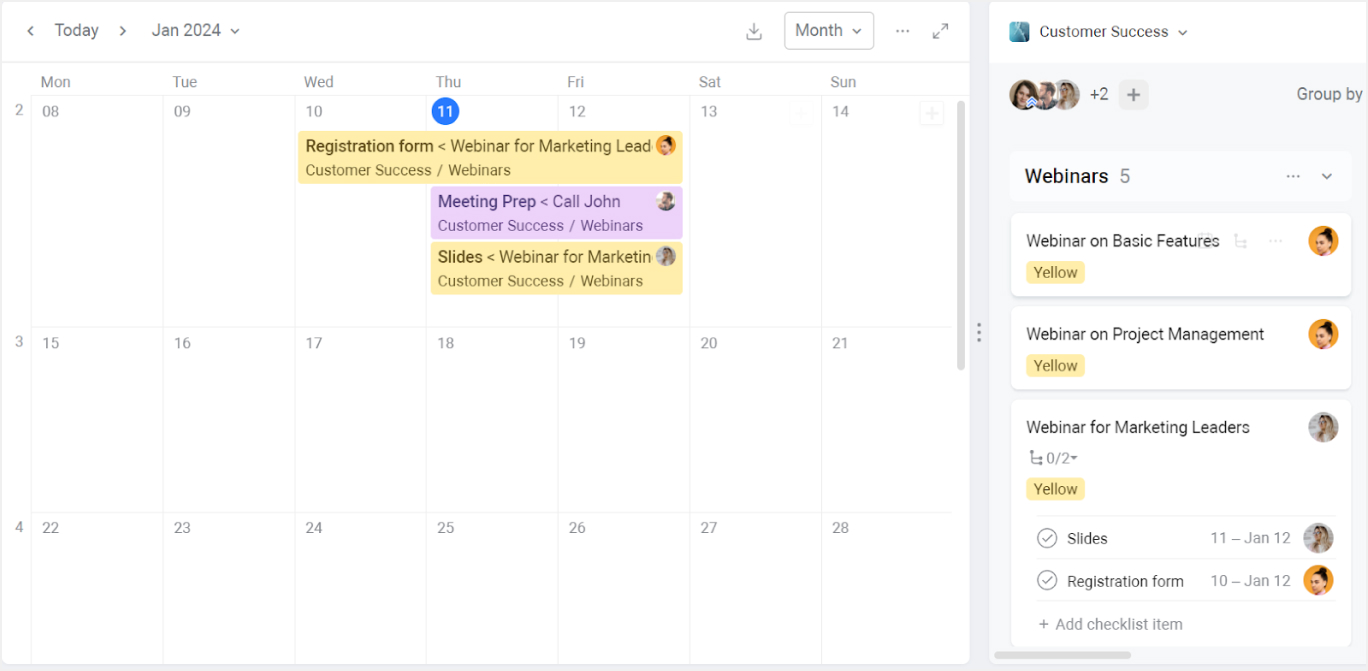The width and height of the screenshot is (1368, 671).
Task: Open the Month view dropdown
Action: tap(828, 31)
